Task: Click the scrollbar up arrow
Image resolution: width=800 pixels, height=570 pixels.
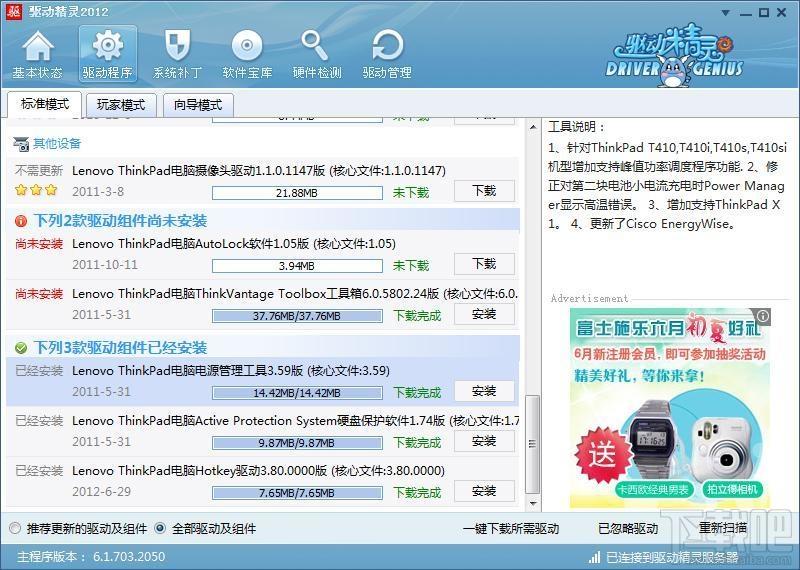Action: 533,127
